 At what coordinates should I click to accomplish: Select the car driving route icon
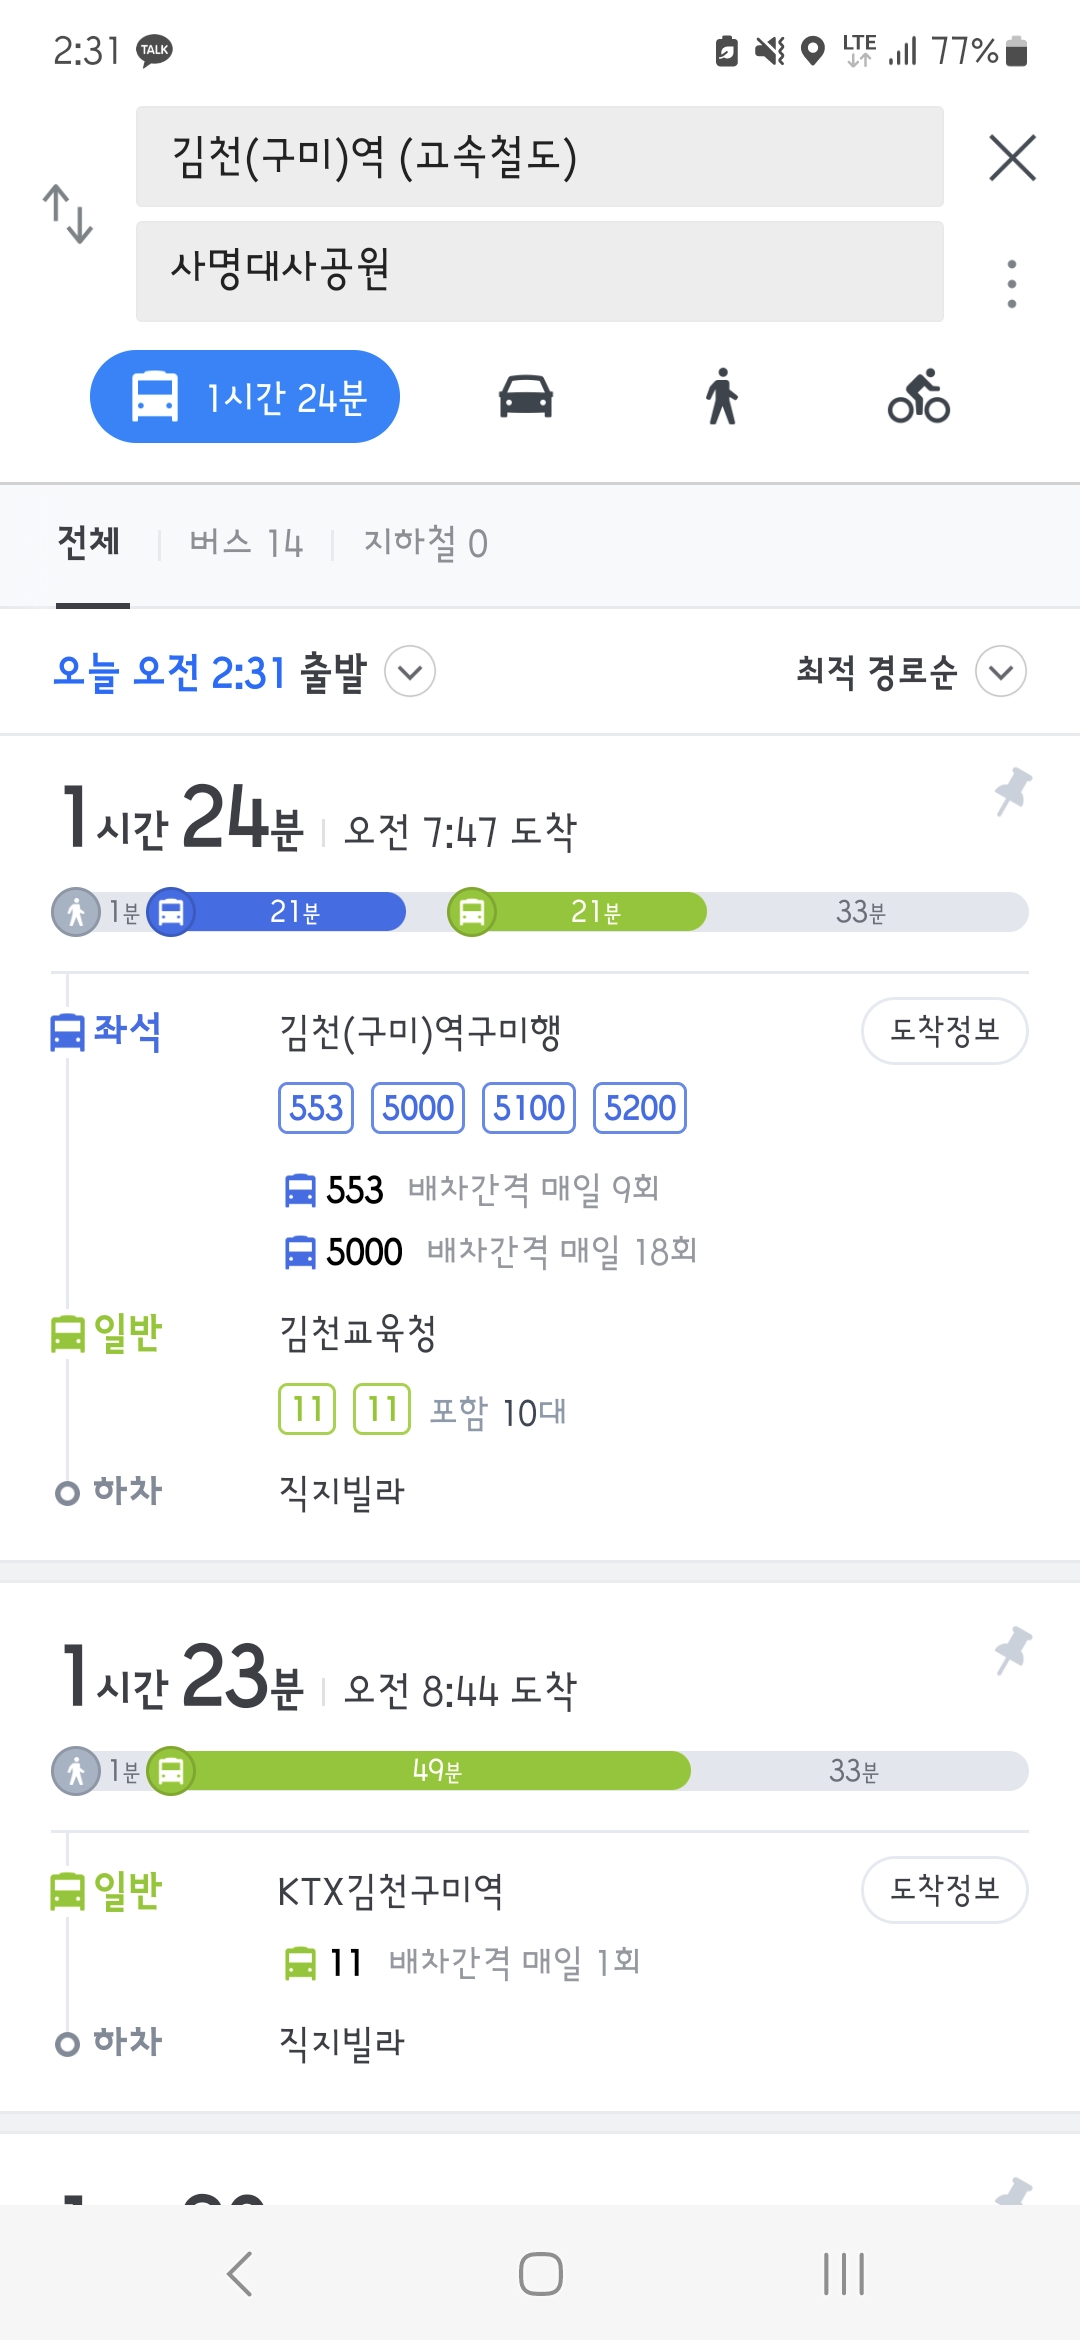(x=526, y=397)
